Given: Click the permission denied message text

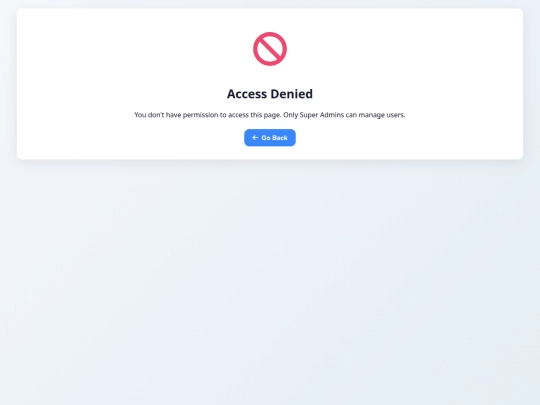Looking at the screenshot, I should [x=270, y=115].
